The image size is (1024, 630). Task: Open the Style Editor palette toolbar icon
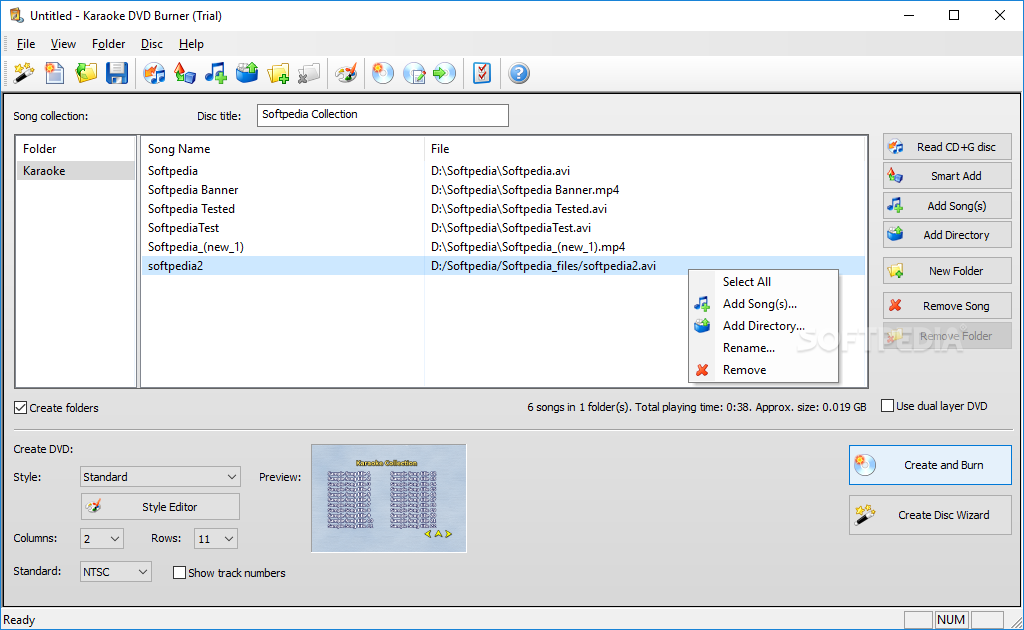click(x=346, y=73)
